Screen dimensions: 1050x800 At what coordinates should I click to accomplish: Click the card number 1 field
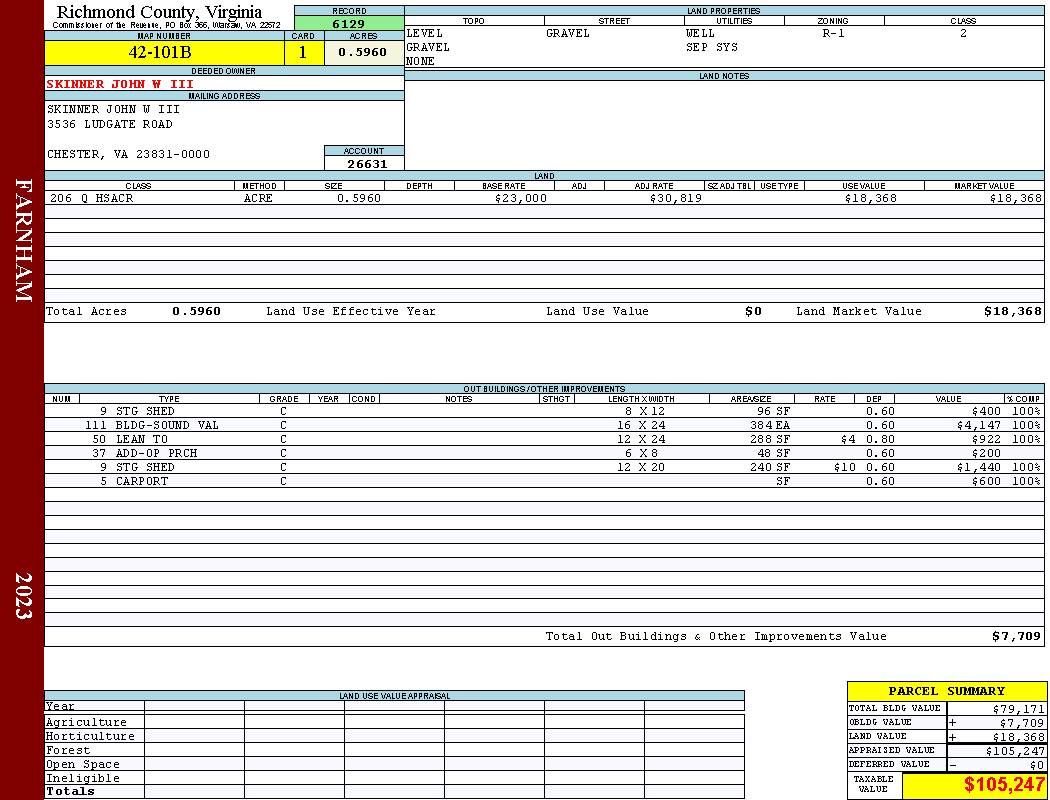coord(303,53)
